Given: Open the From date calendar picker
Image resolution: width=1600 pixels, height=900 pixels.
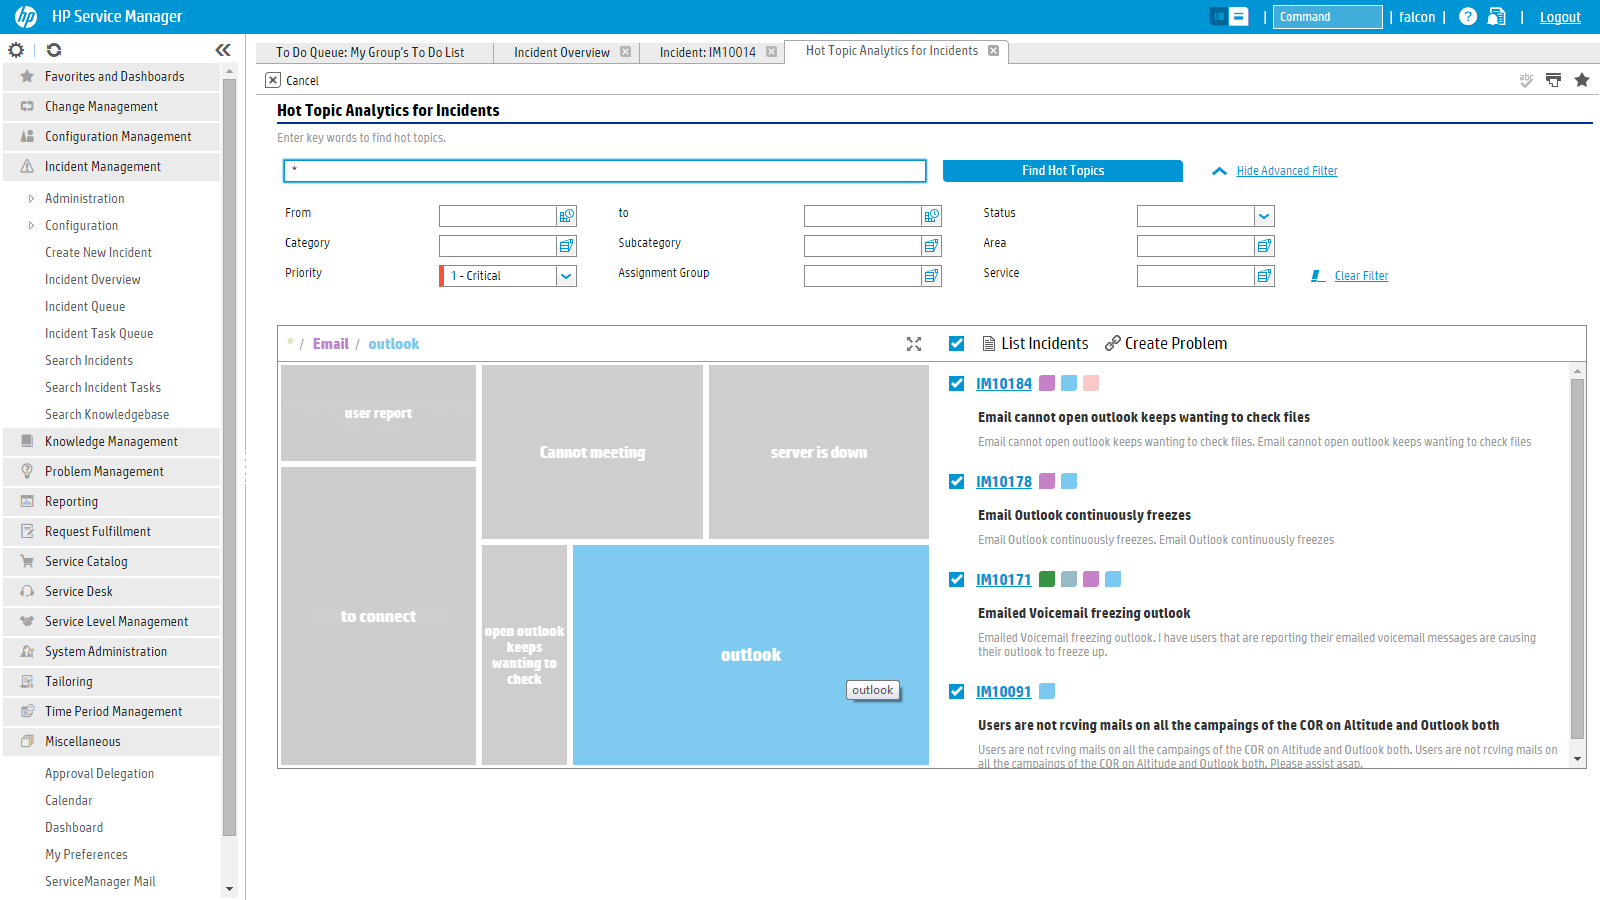Looking at the screenshot, I should [567, 216].
